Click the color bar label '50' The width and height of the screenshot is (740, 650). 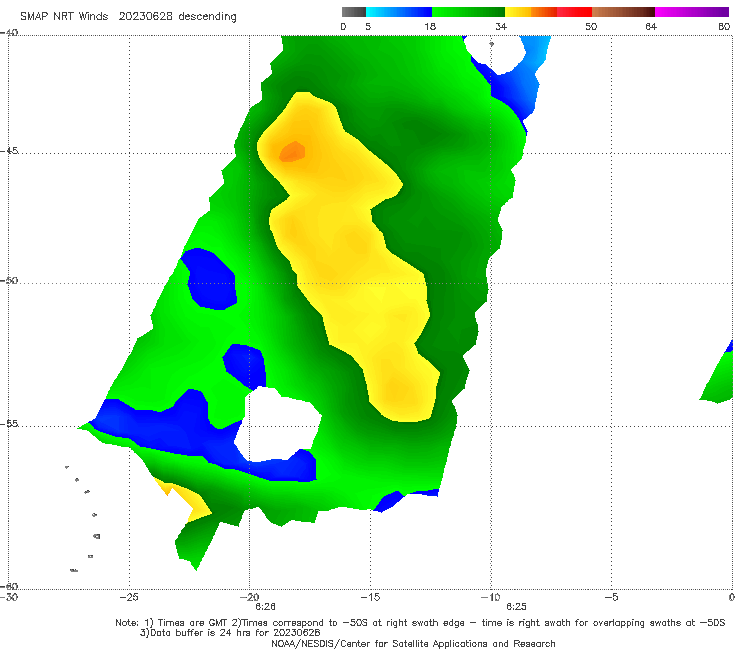(591, 27)
